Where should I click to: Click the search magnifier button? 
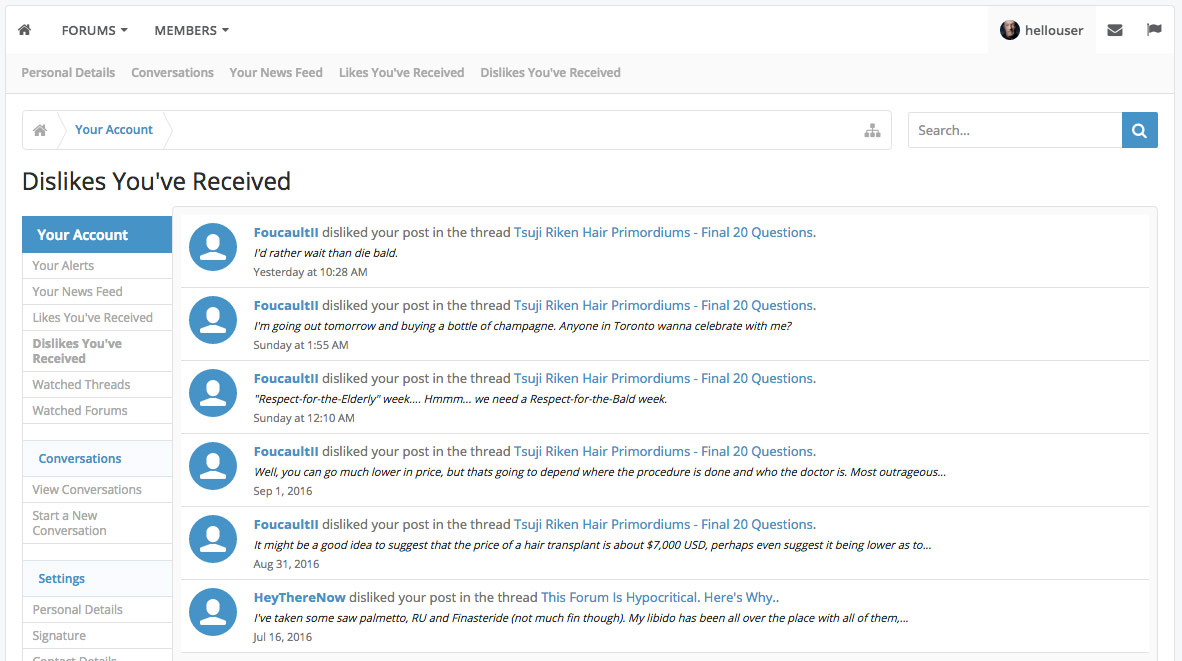[1139, 130]
